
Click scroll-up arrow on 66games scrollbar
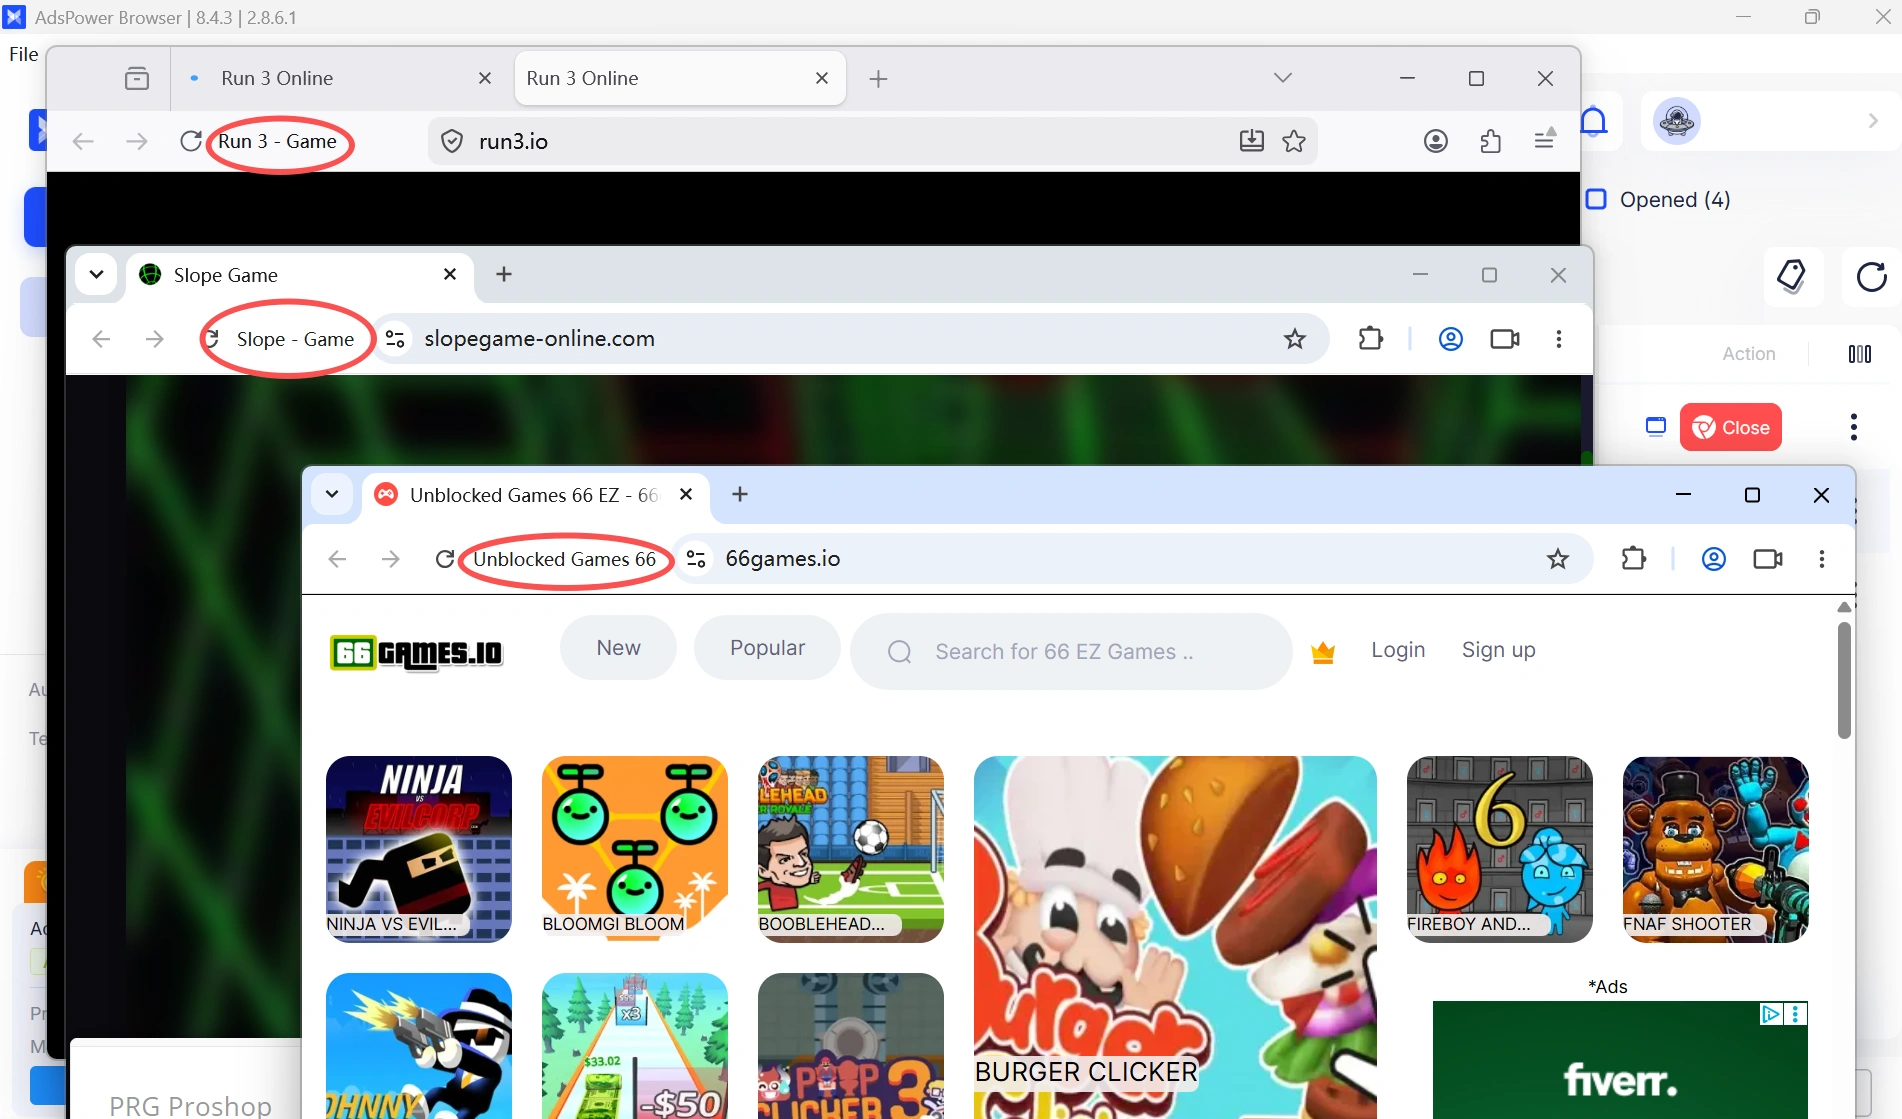click(1844, 607)
